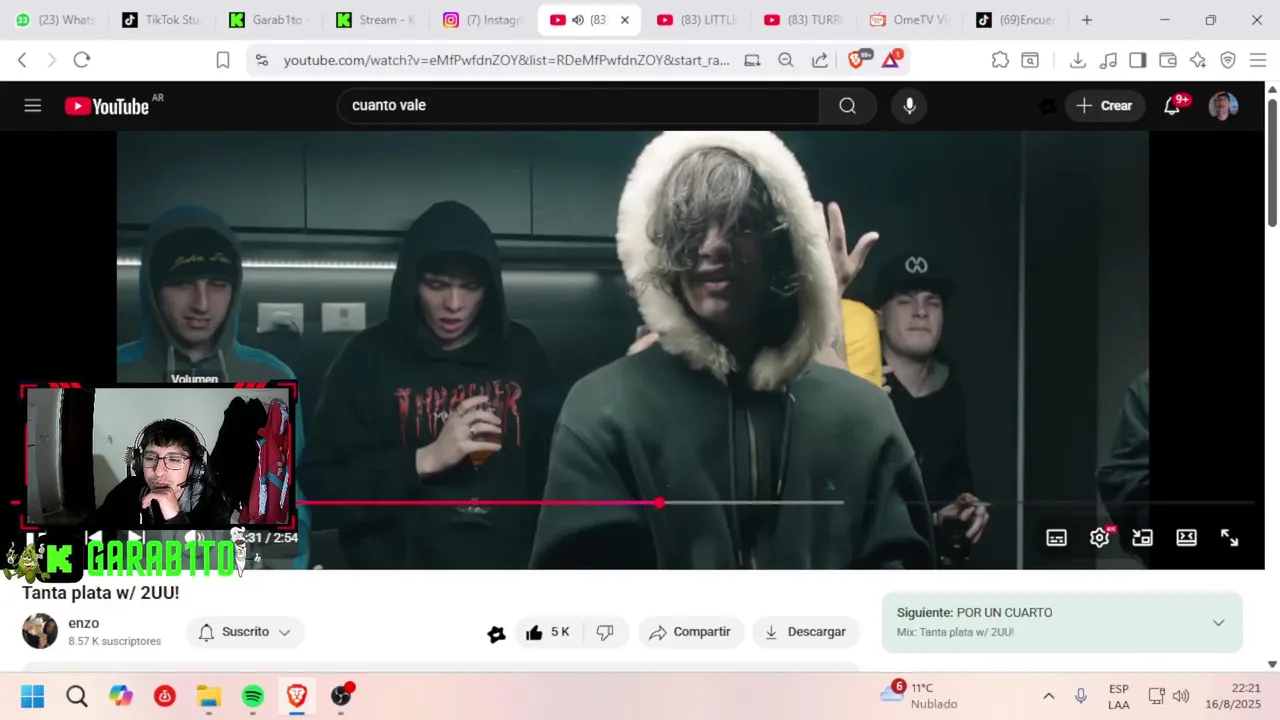This screenshot has height=720, width=1280.
Task: Open Brave VPN shield icon
Action: pos(1228,60)
